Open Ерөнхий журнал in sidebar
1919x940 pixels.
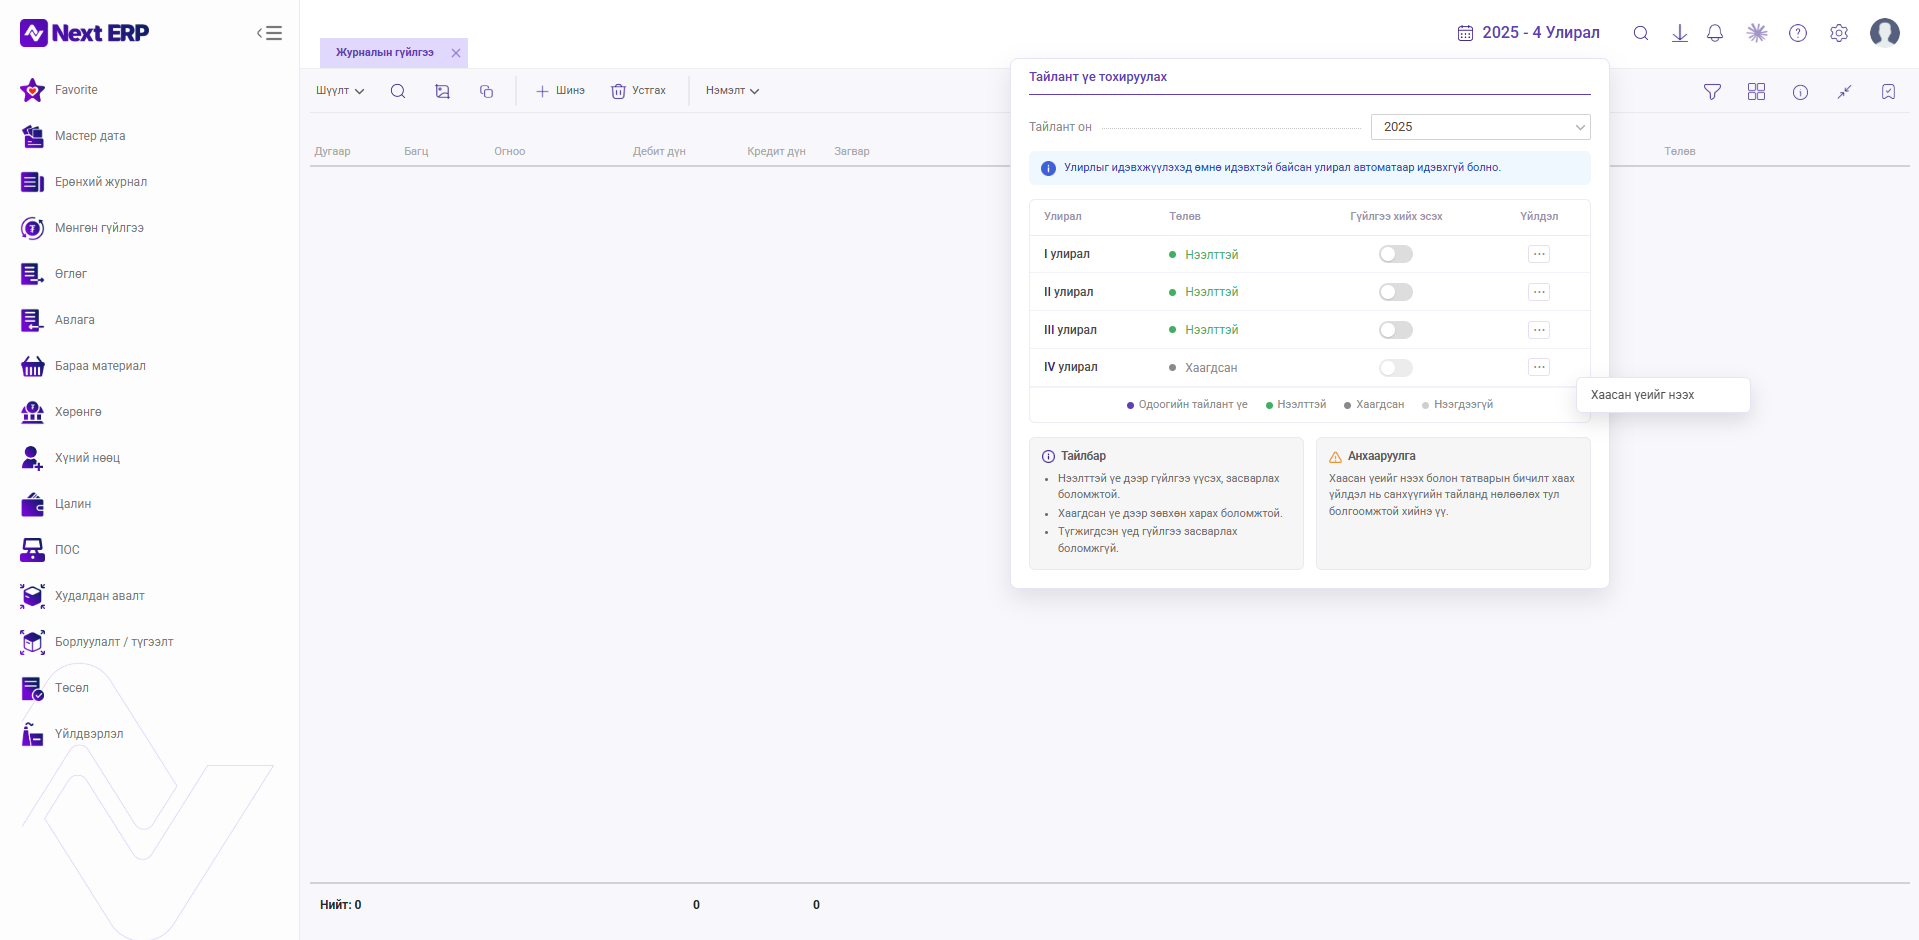click(101, 182)
